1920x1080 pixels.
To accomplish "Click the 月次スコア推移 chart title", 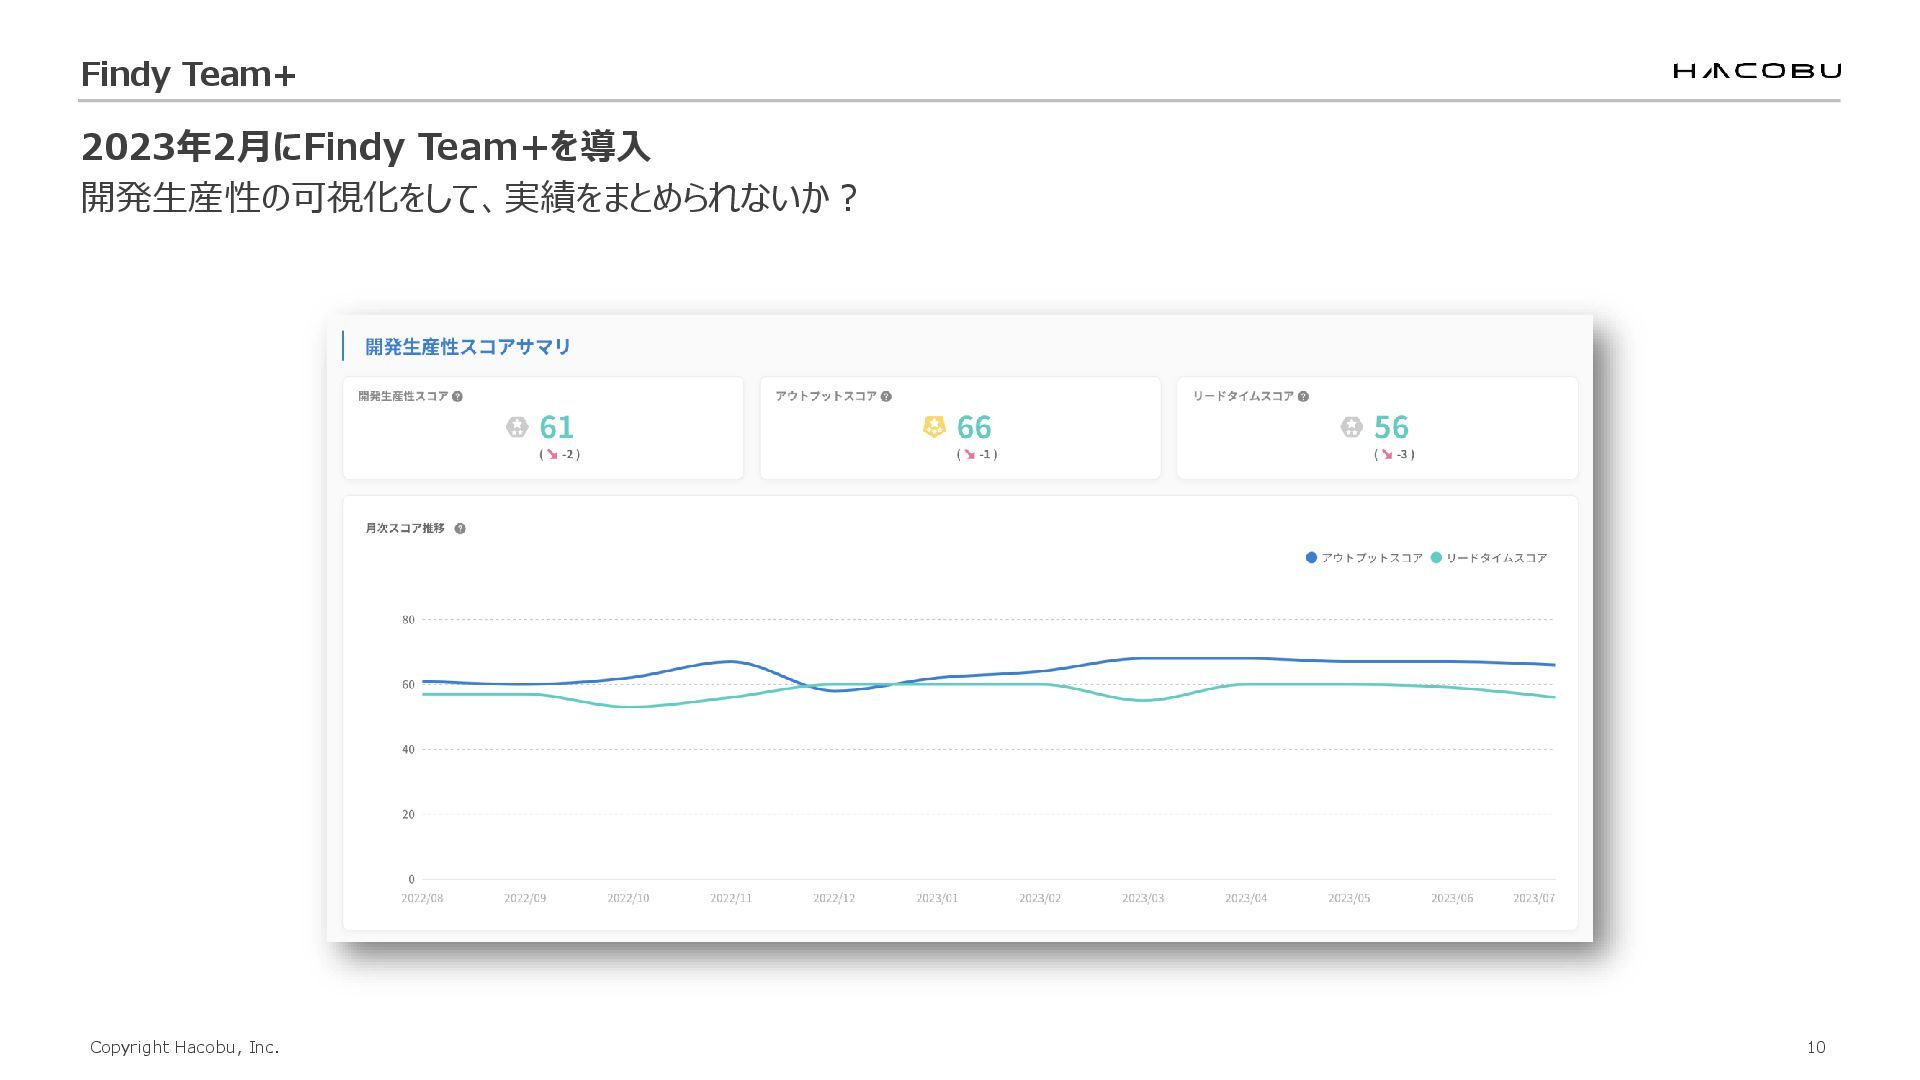I will click(405, 528).
